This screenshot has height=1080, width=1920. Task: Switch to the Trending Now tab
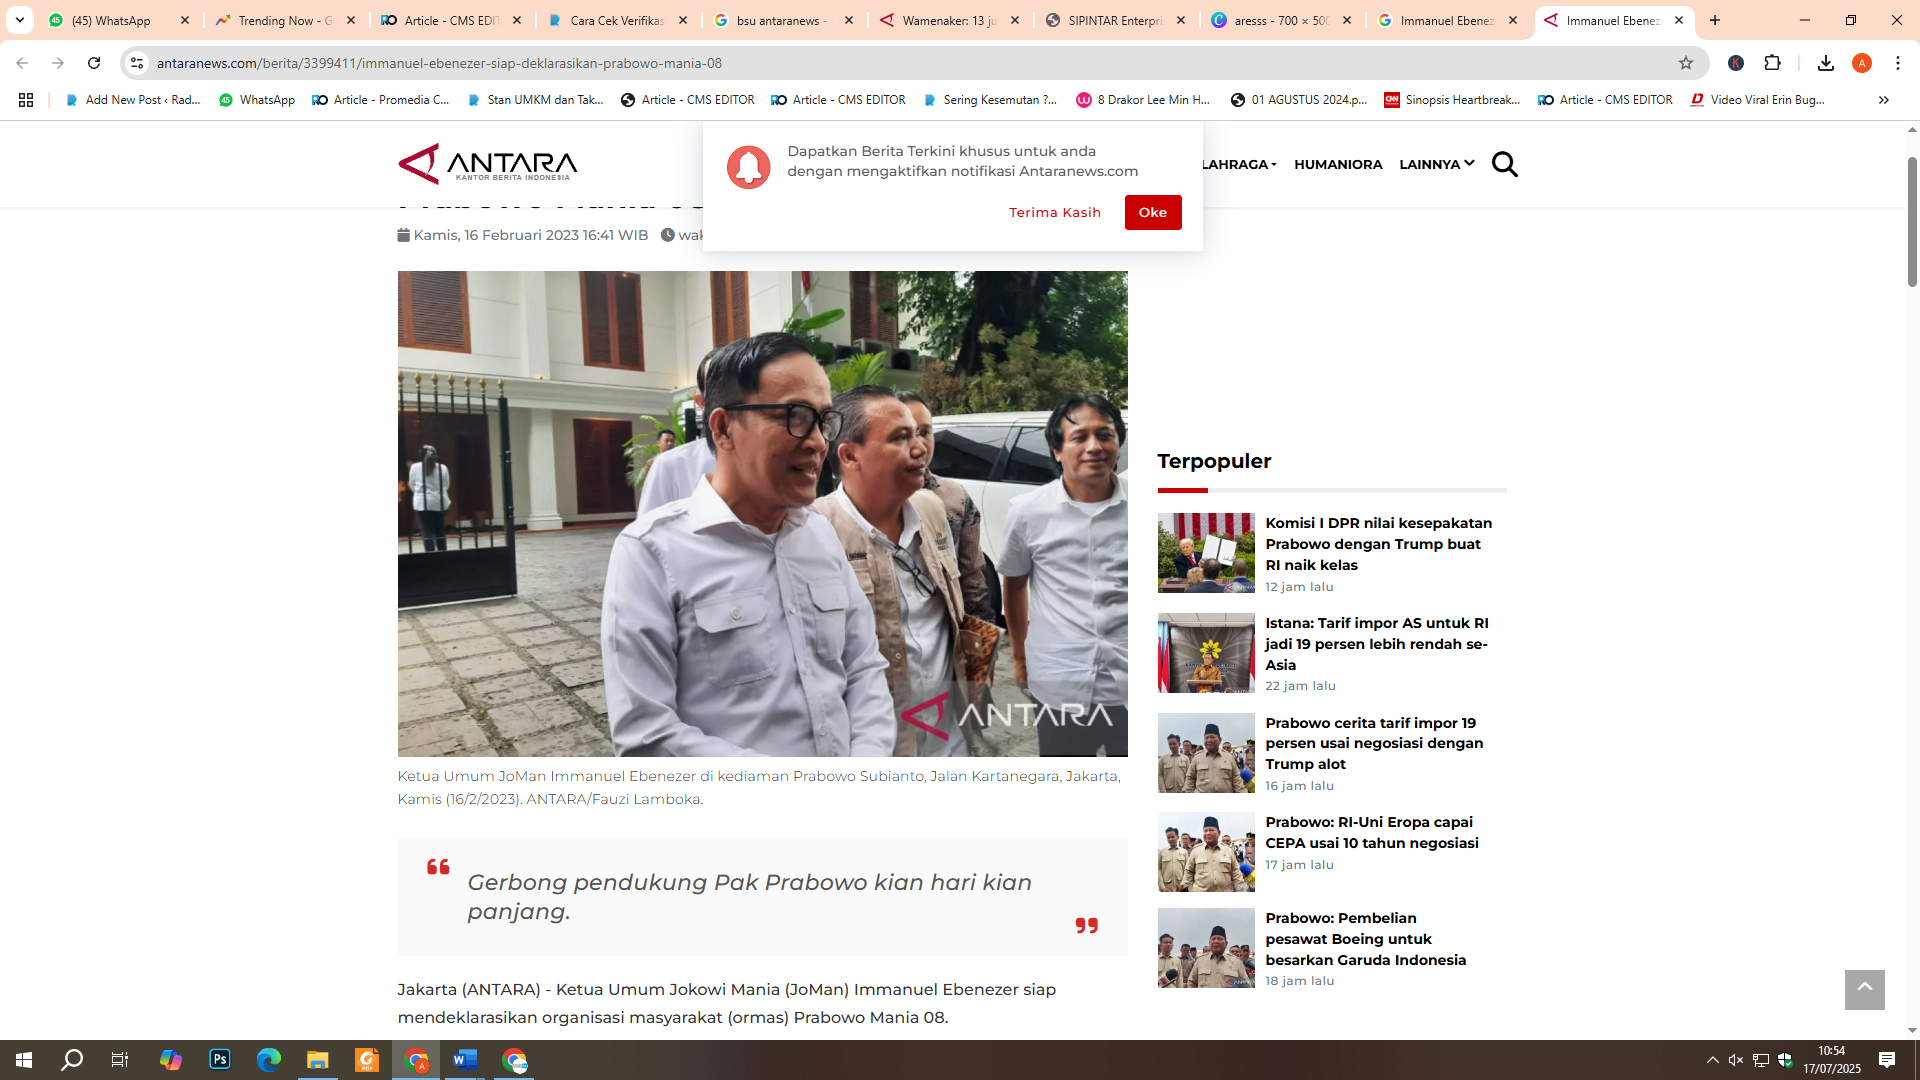(285, 20)
